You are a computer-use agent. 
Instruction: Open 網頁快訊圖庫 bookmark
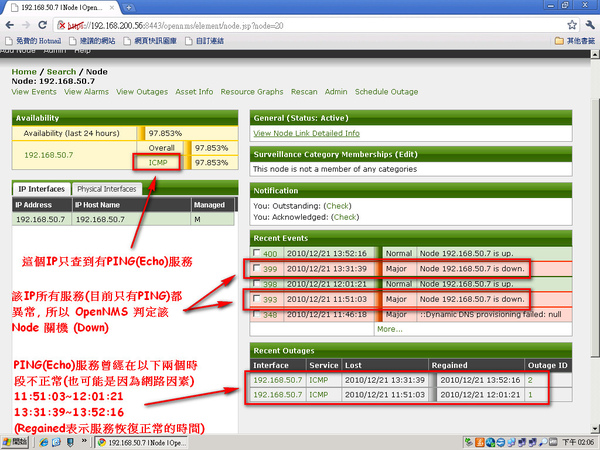(150, 41)
